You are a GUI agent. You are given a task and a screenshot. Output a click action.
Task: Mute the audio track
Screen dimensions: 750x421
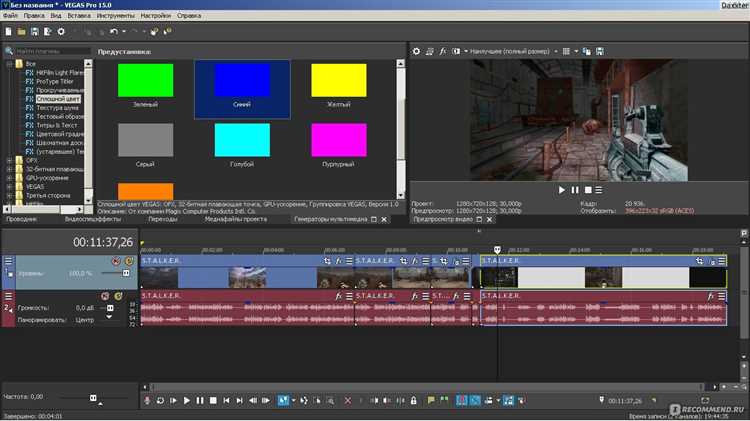point(105,297)
